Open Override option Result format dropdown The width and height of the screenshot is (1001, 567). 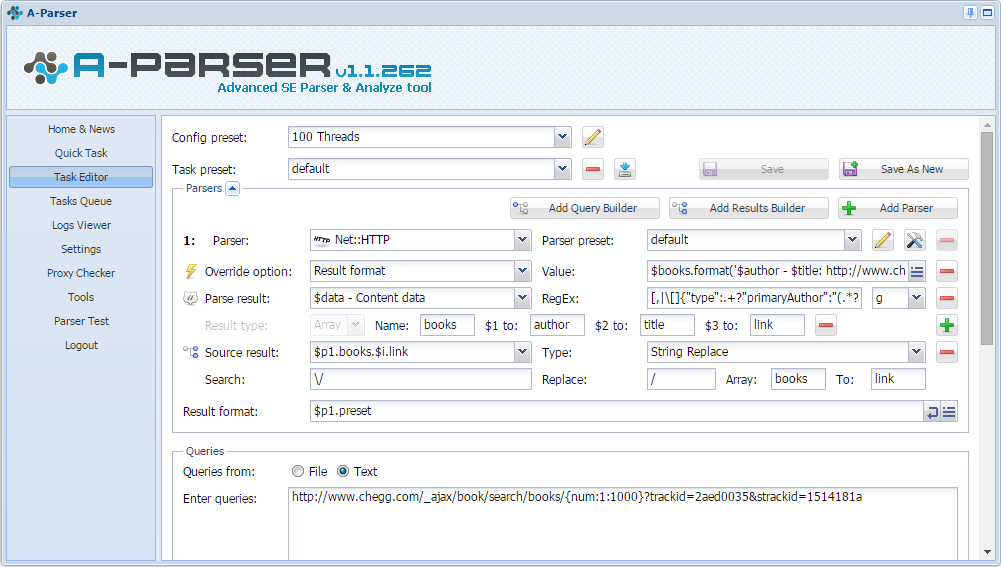click(x=522, y=271)
